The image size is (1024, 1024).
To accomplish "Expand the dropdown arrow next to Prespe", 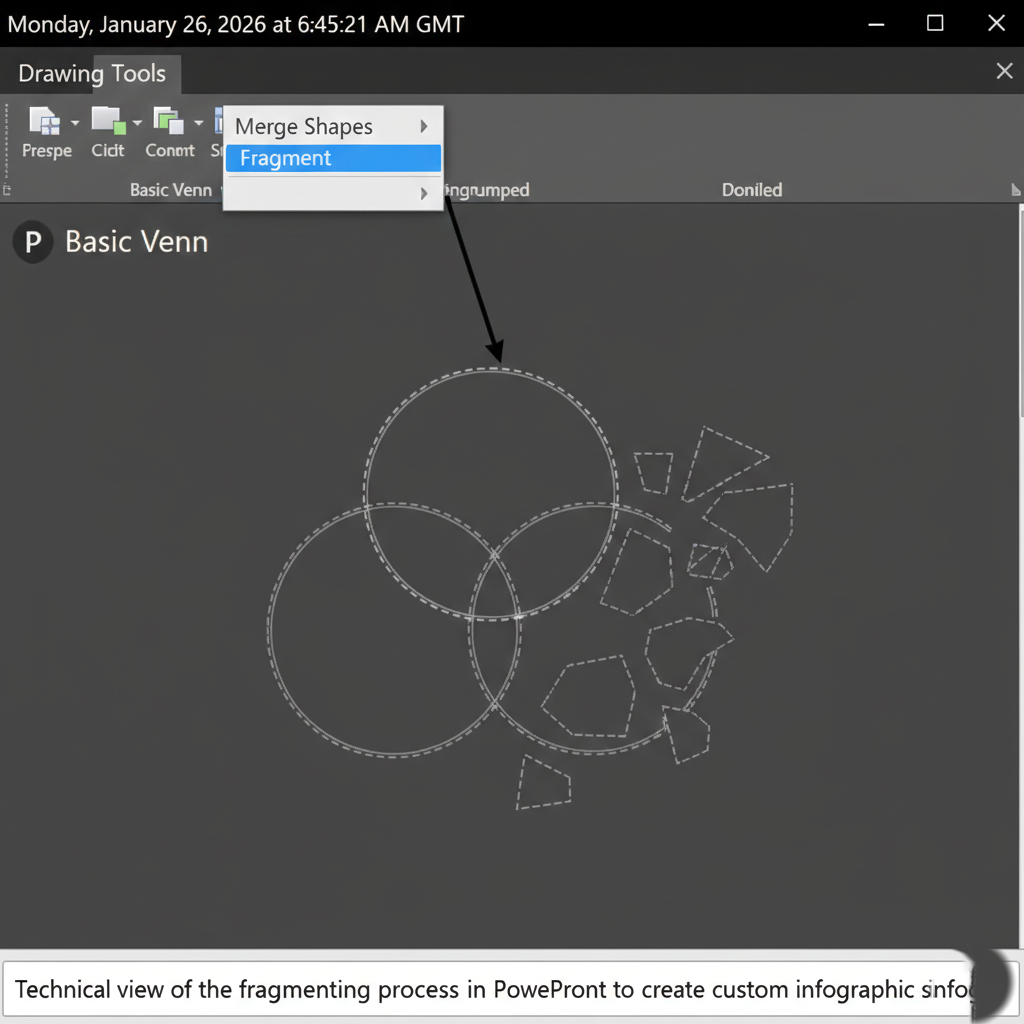I will pos(74,122).
